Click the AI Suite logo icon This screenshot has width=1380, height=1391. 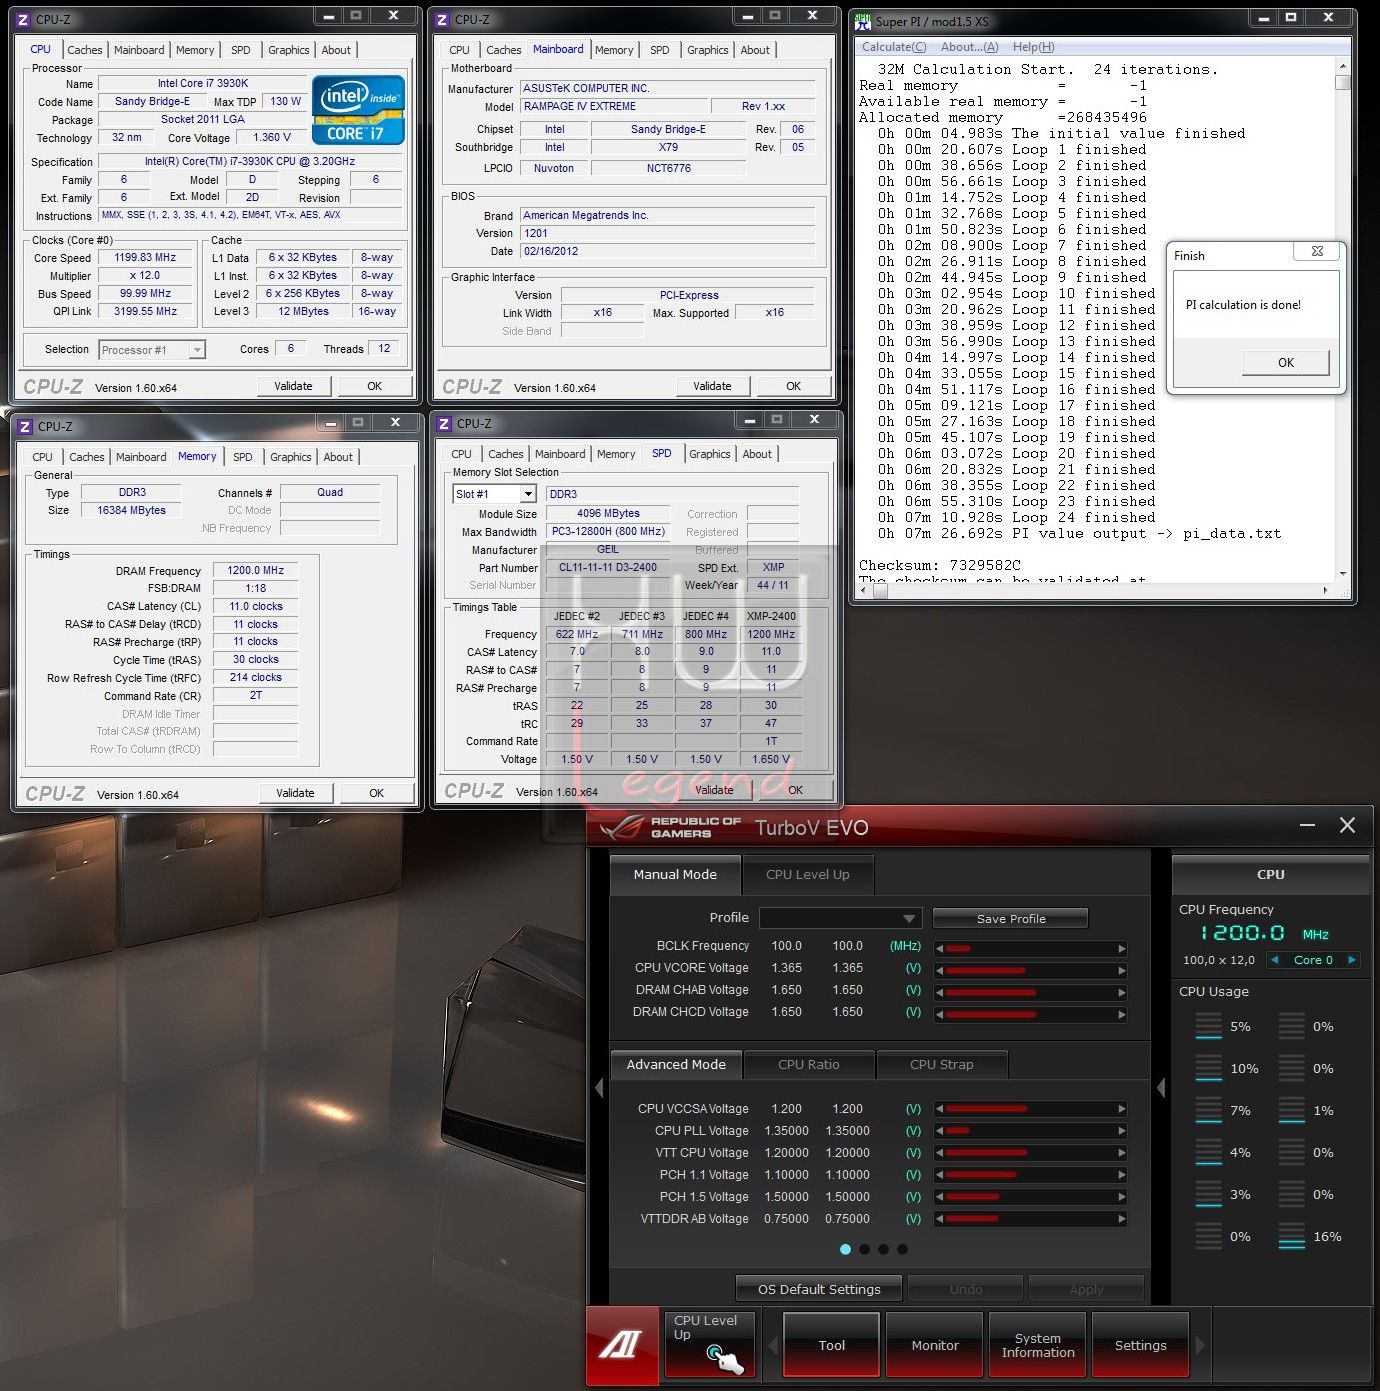pyautogui.click(x=621, y=1346)
